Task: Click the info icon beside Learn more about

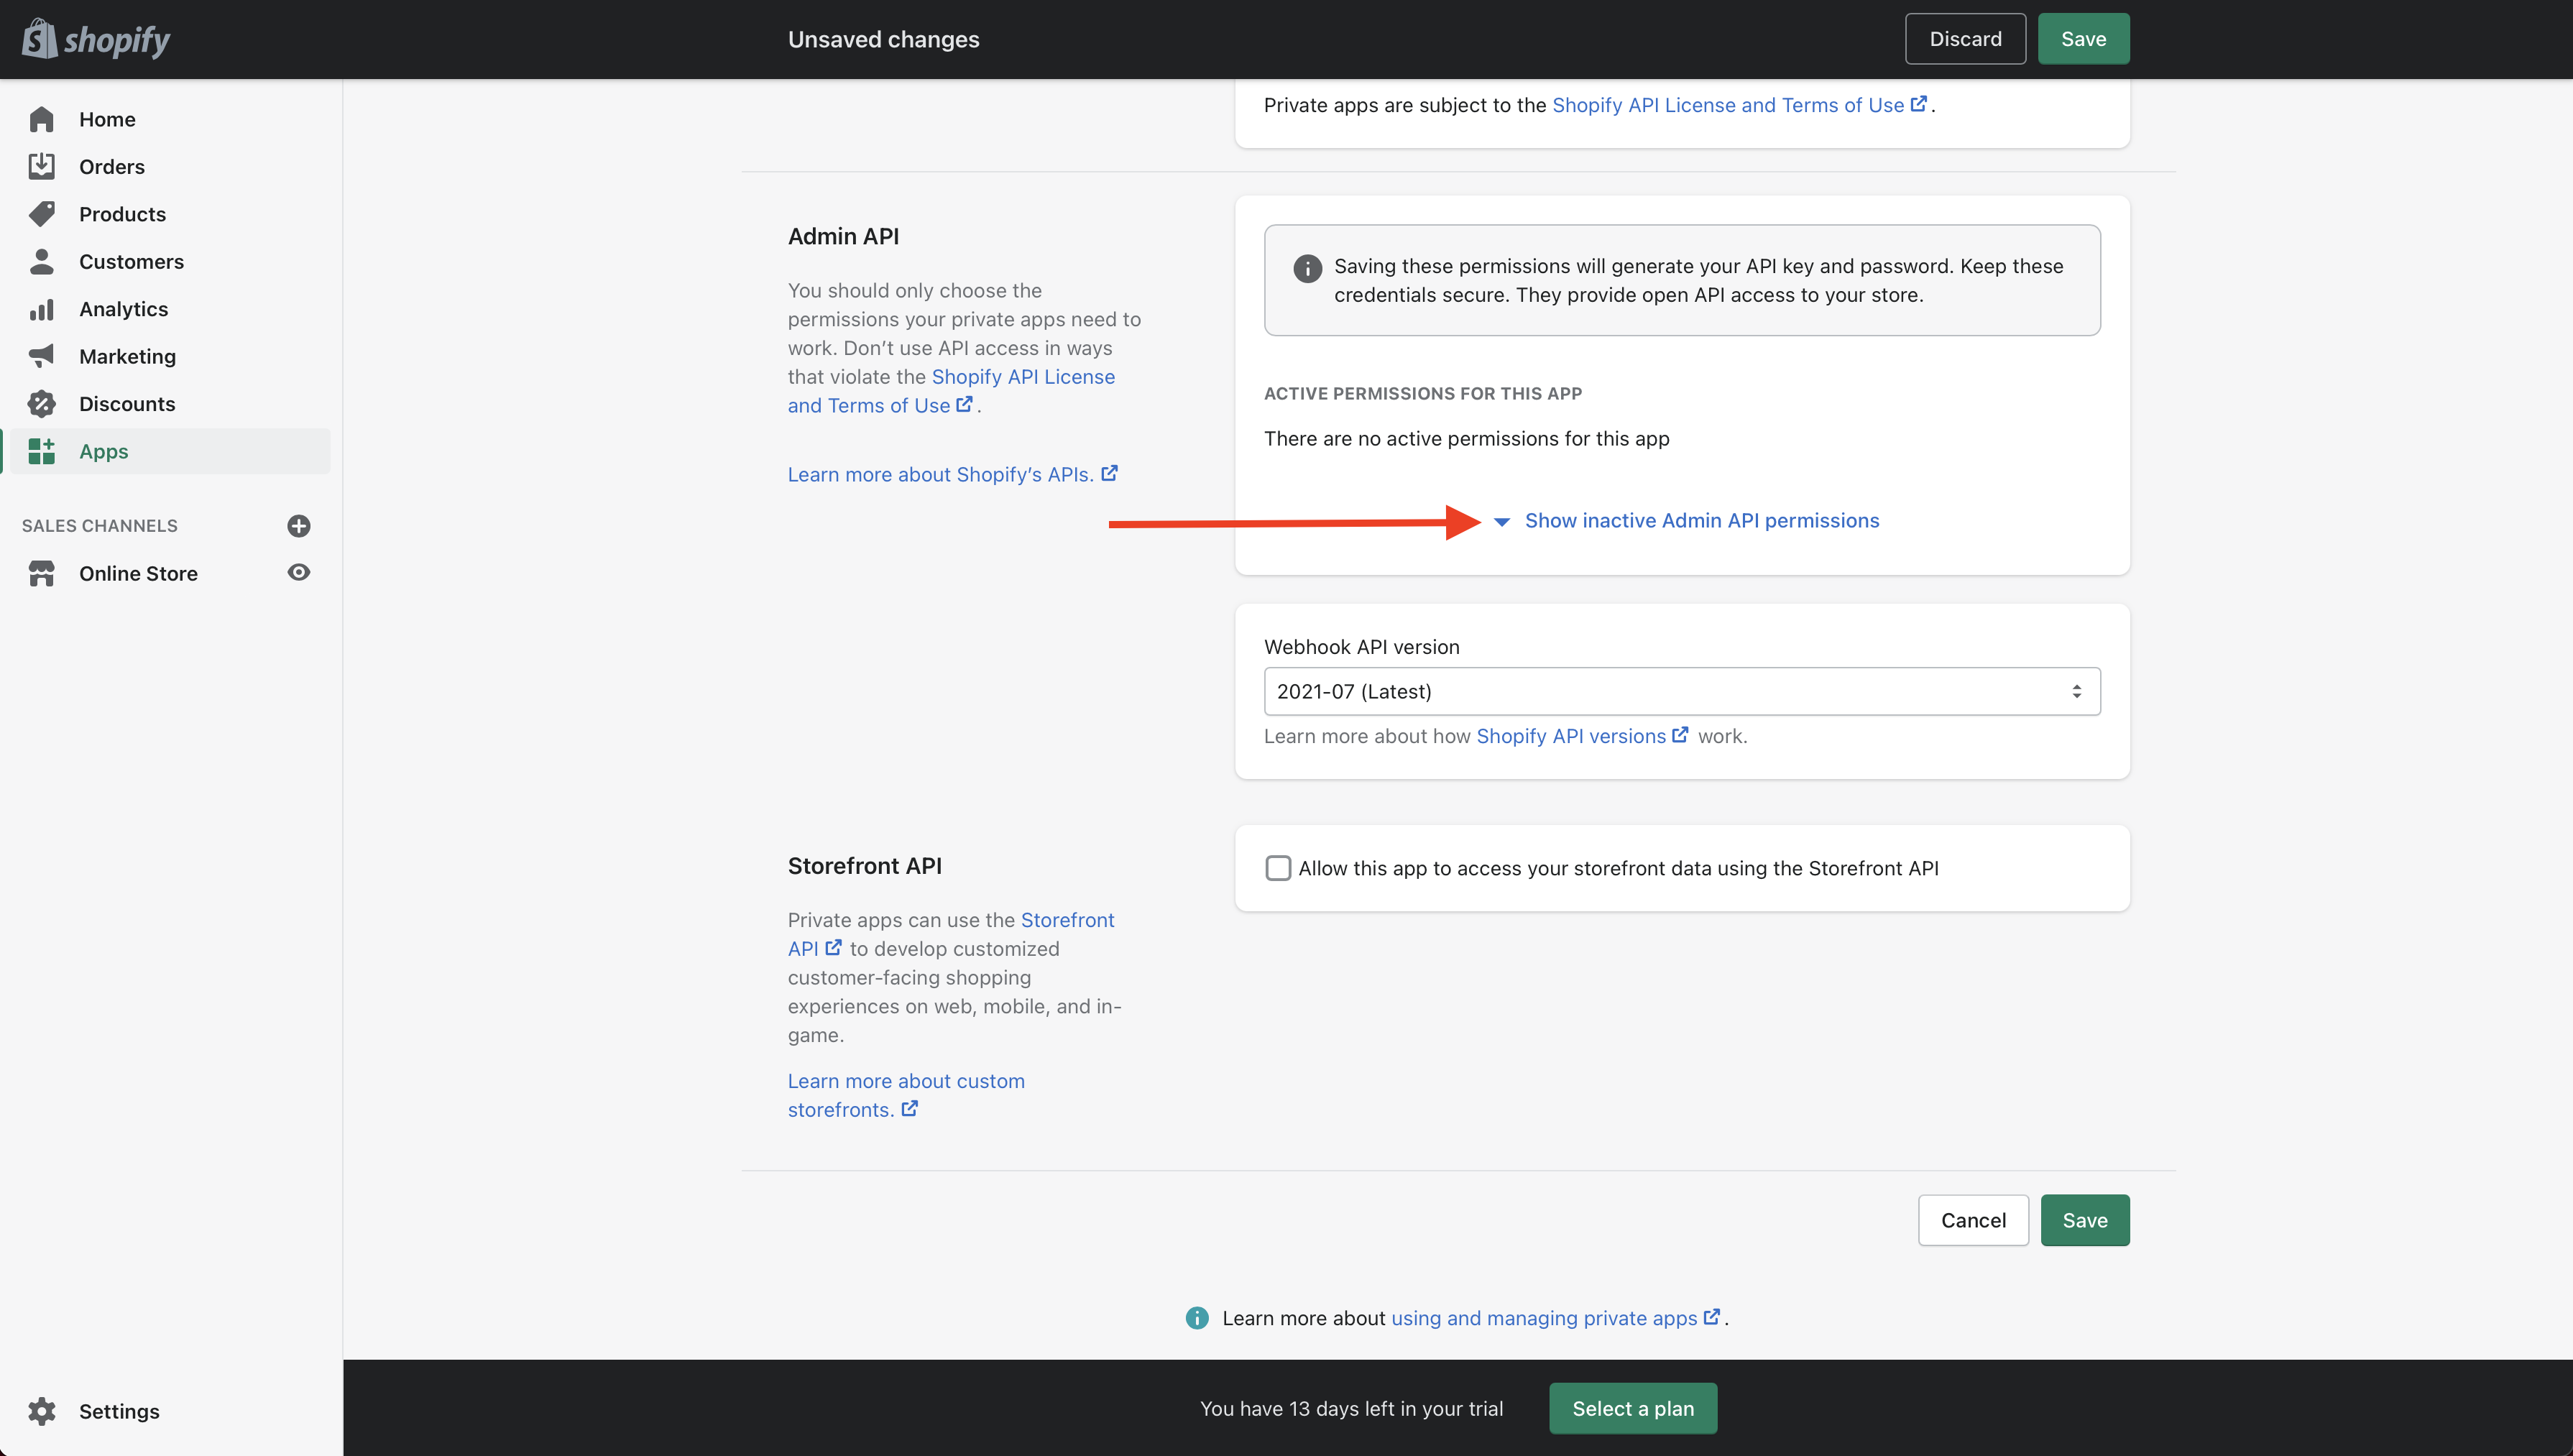Action: 1197,1318
